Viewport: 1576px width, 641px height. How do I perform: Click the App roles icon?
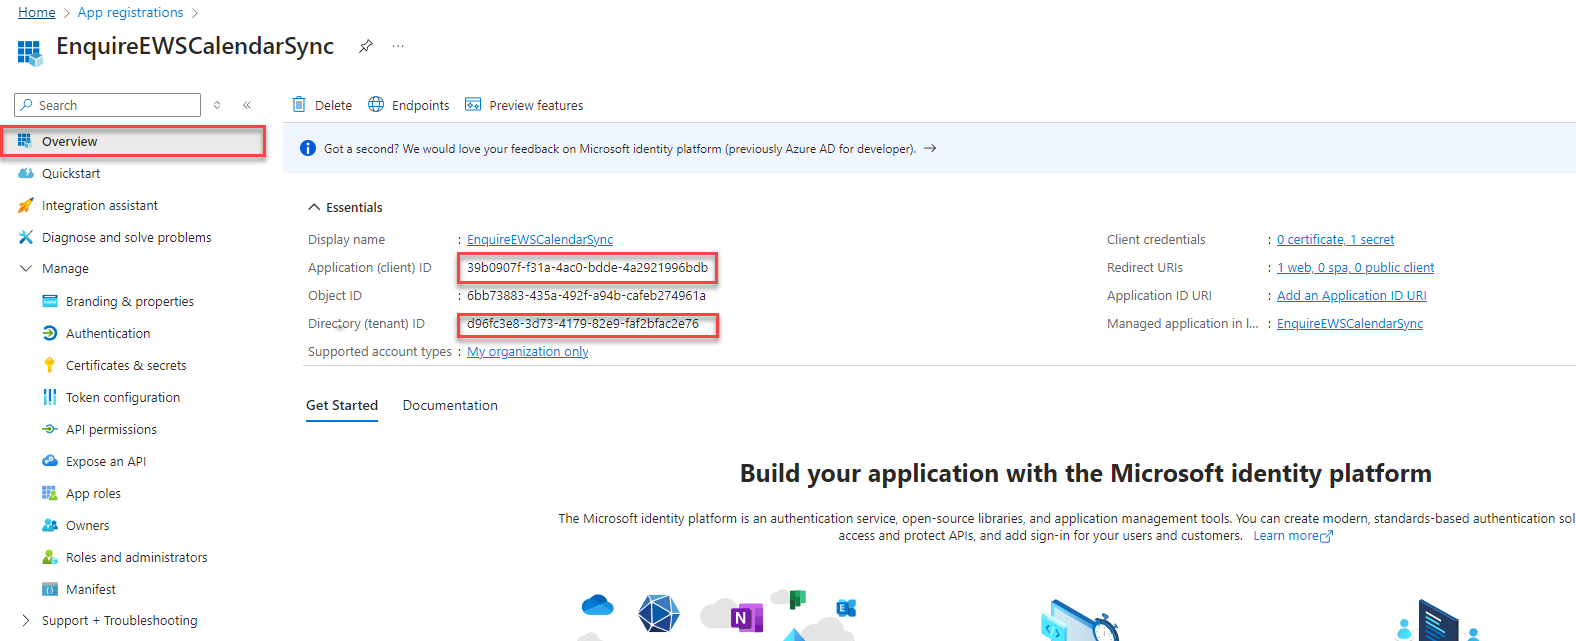[50, 493]
